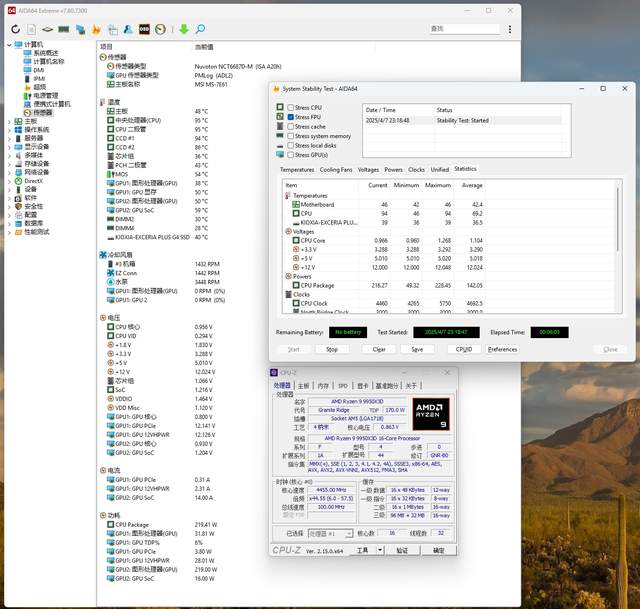Viewport: 640px width, 609px height.
Task: Uncheck the Stress FPU checkbox
Action: (291, 117)
